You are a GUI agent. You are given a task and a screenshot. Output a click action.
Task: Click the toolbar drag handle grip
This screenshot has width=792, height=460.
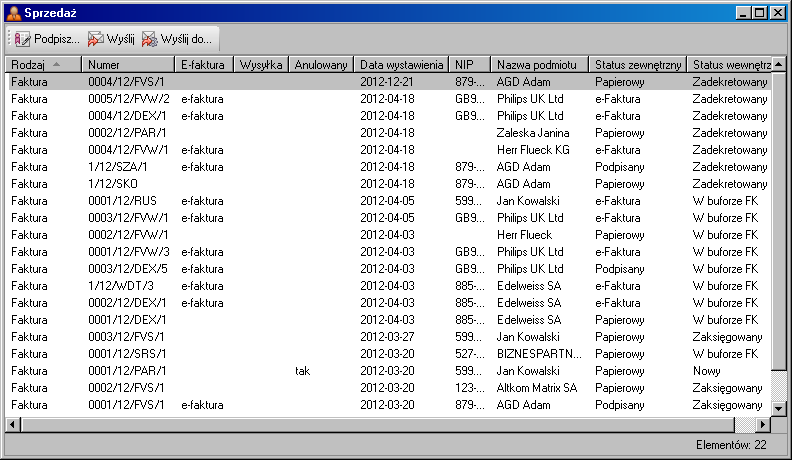tap(9, 39)
